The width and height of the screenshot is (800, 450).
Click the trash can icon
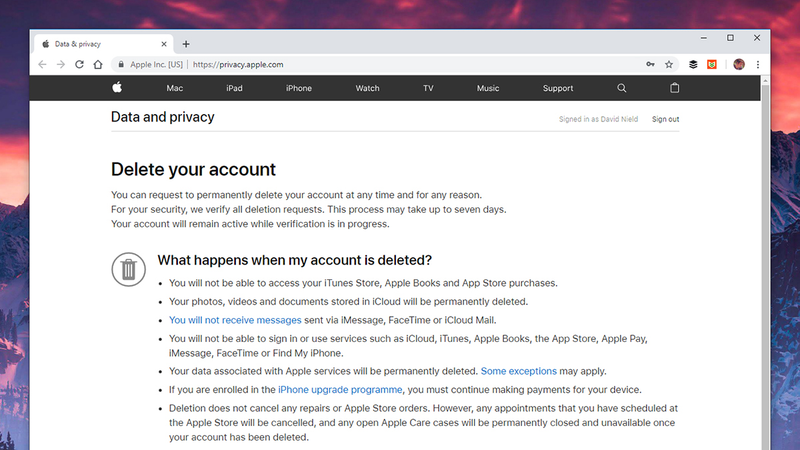tap(129, 269)
